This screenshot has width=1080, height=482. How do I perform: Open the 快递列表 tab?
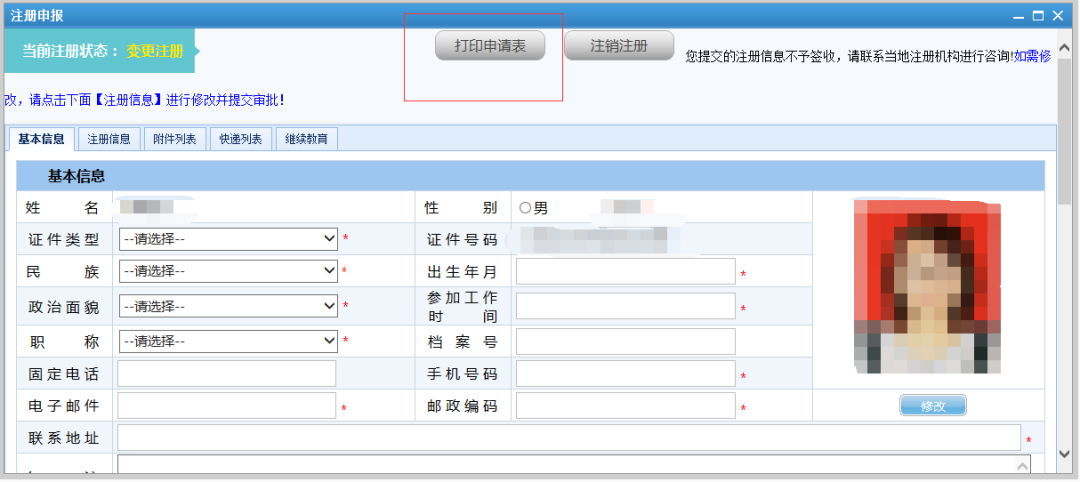[241, 139]
